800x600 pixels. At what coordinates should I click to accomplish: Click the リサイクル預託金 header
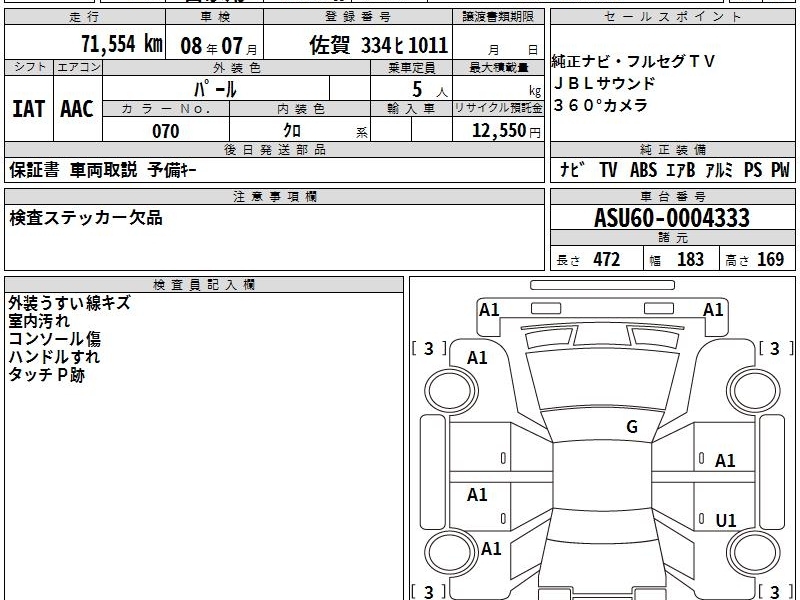(x=498, y=109)
